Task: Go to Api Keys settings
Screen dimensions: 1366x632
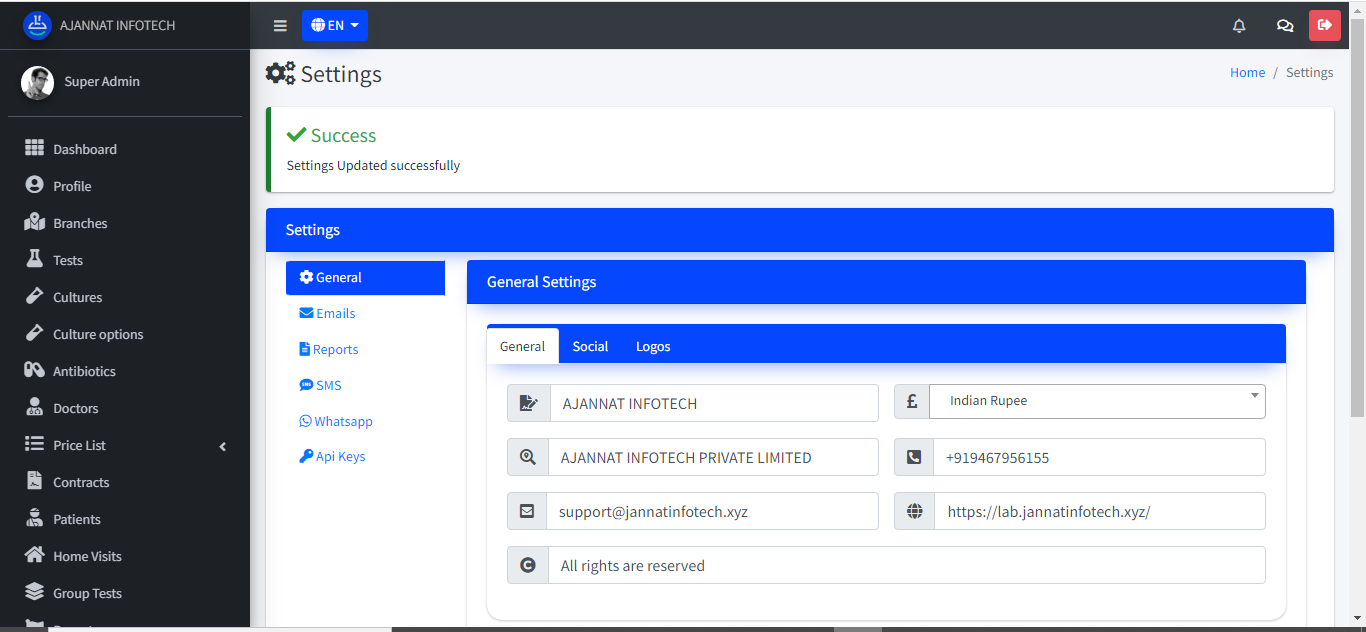Action: tap(340, 456)
